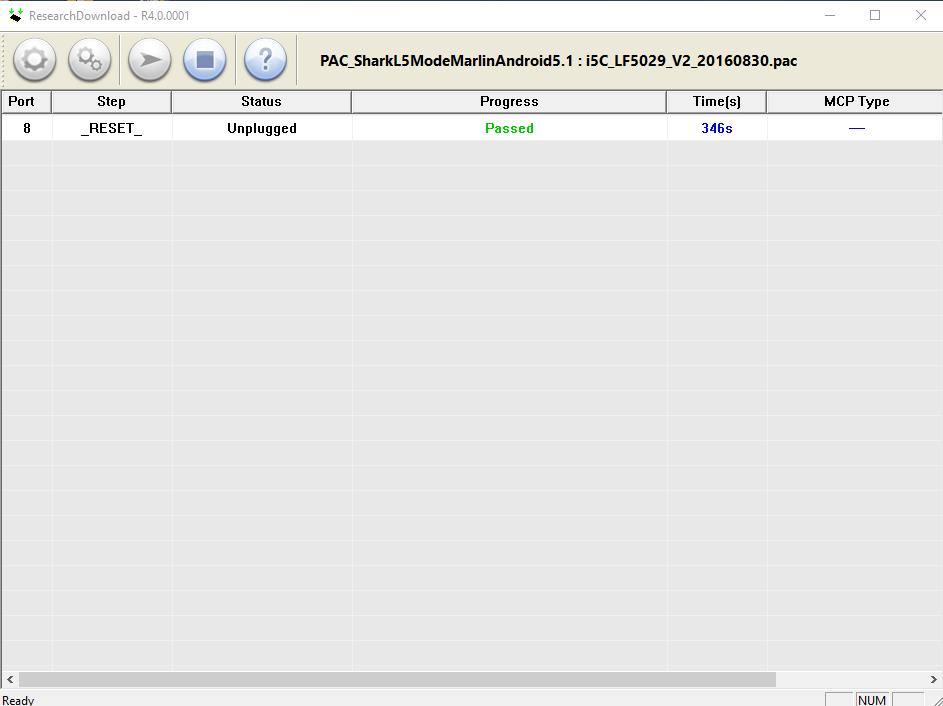Select the Passed progress cell

point(508,128)
